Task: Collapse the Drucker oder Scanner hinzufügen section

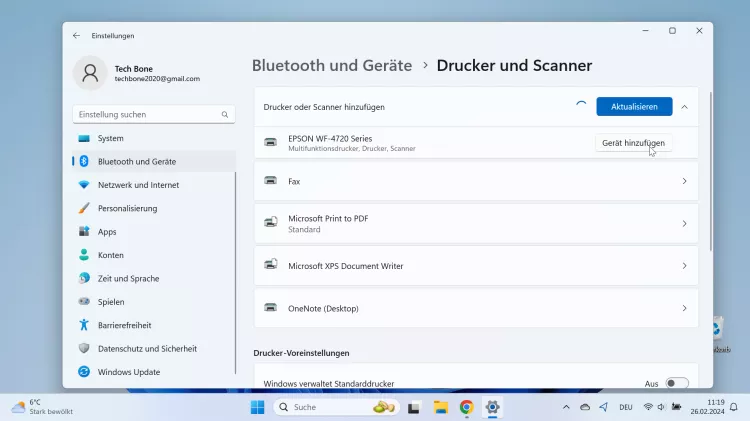Action: pos(684,107)
